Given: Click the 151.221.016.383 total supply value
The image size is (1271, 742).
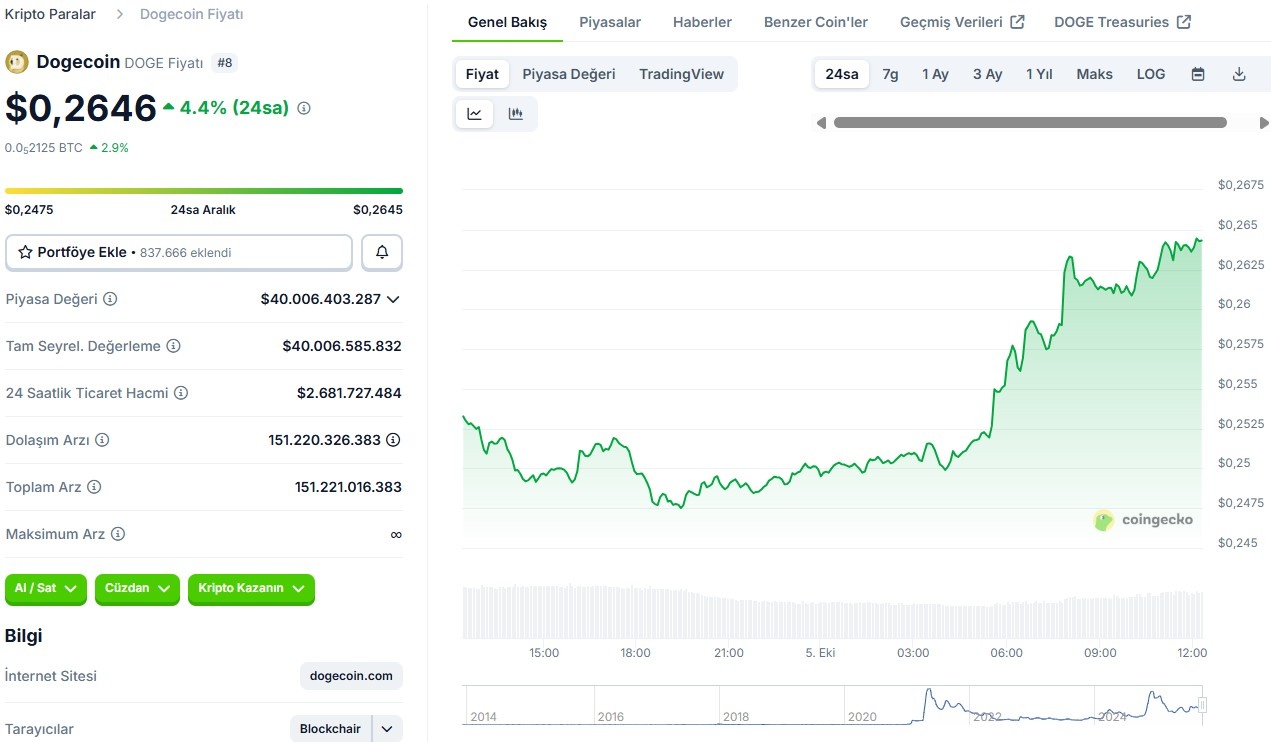Looking at the screenshot, I should coord(348,487).
